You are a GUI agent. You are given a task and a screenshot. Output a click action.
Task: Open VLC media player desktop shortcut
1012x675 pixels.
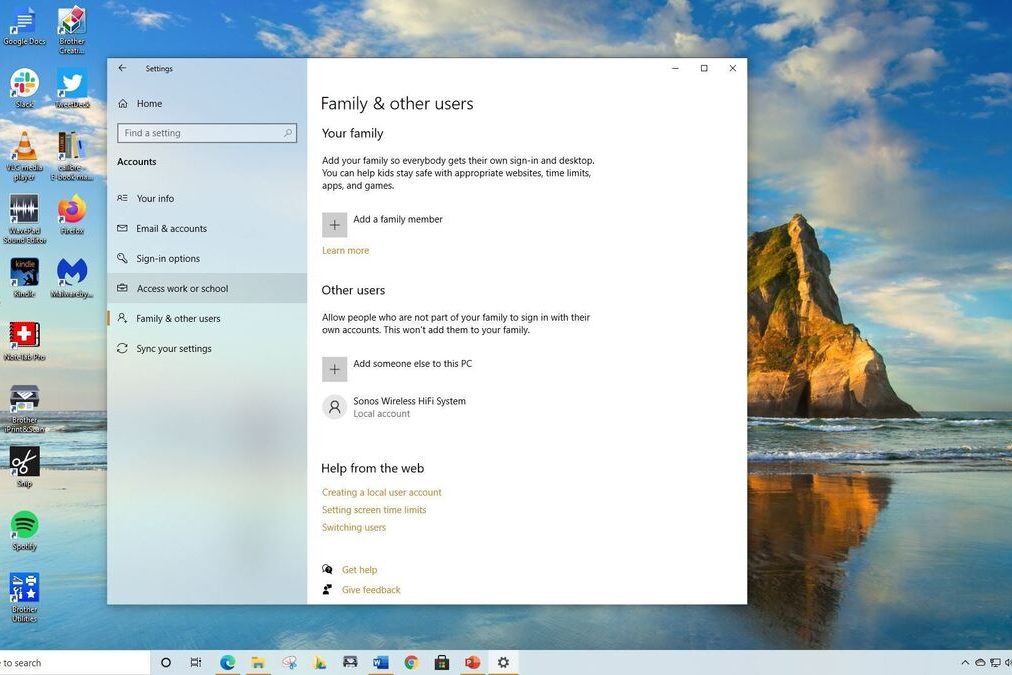(25, 150)
